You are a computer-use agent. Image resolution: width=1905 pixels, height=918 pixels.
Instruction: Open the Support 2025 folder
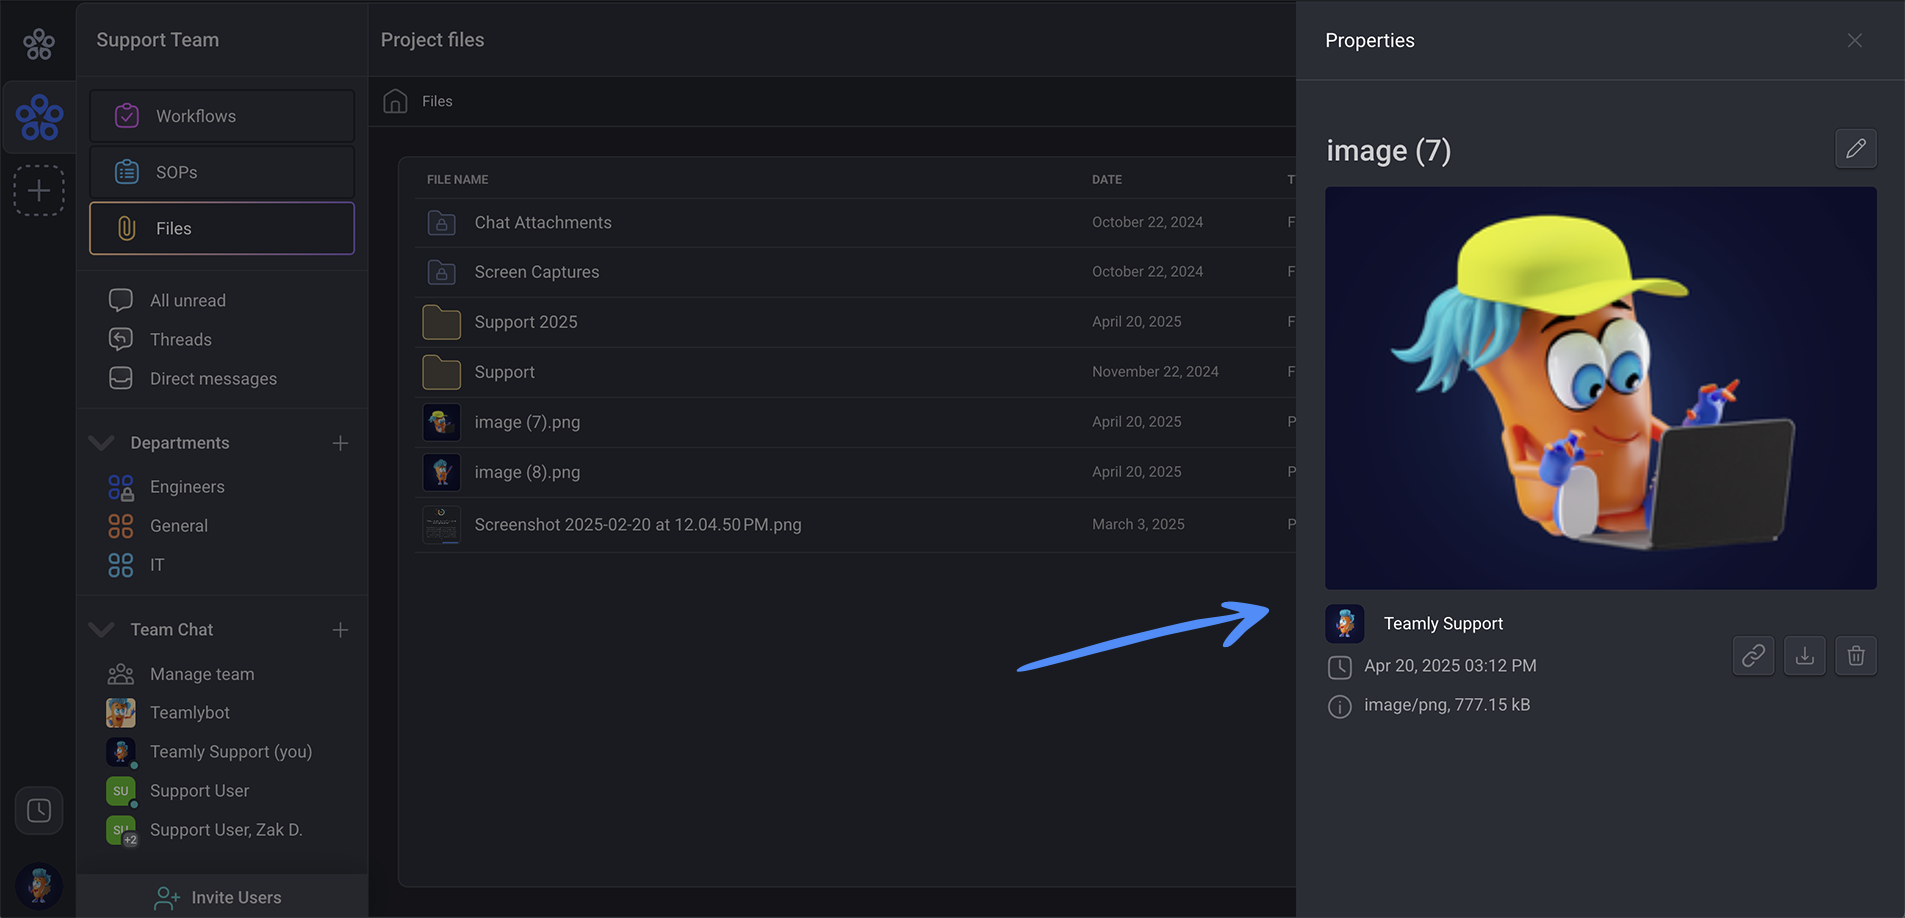pyautogui.click(x=526, y=322)
